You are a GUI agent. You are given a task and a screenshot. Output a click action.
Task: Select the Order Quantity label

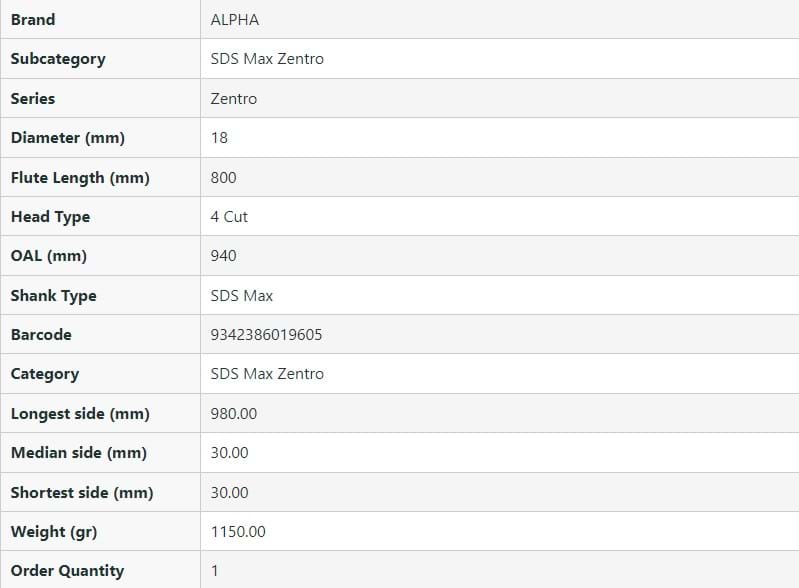point(67,571)
